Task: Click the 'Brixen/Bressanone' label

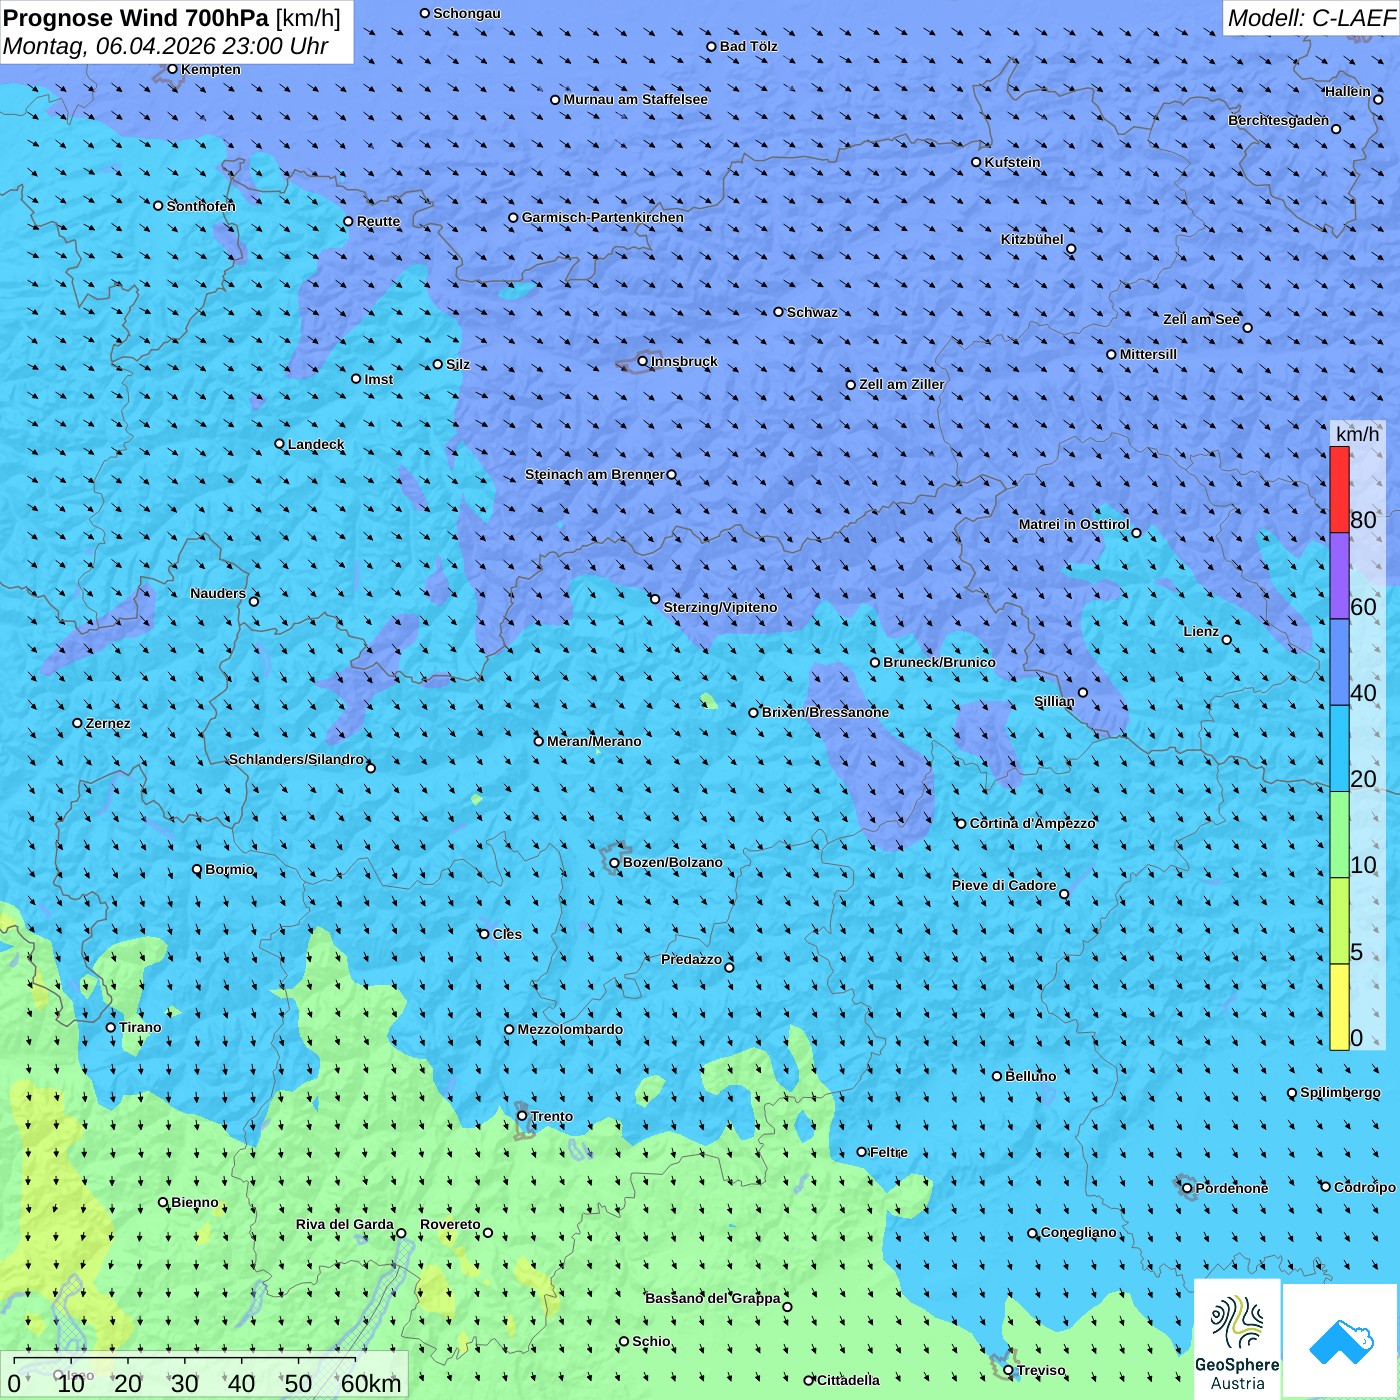Action: pos(826,712)
